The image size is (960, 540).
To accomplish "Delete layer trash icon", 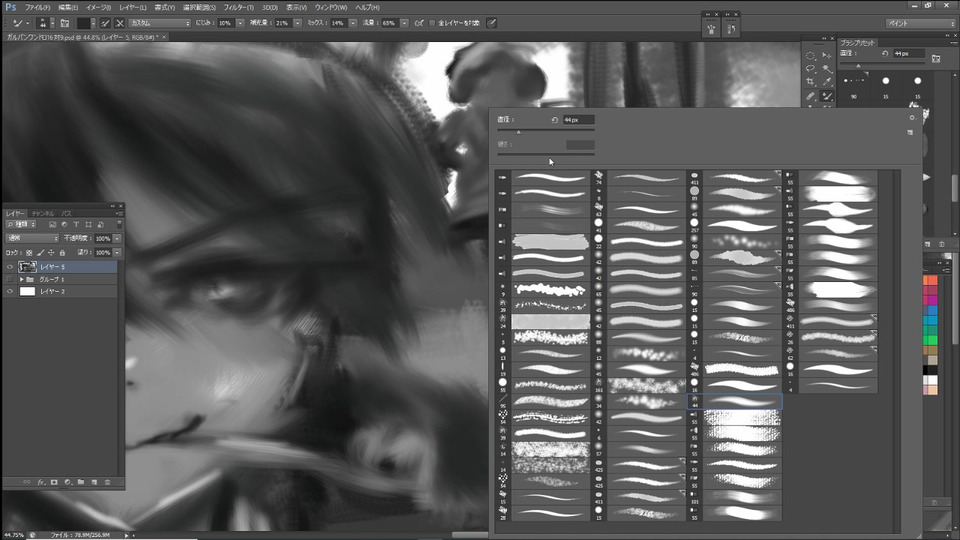I will [x=107, y=482].
